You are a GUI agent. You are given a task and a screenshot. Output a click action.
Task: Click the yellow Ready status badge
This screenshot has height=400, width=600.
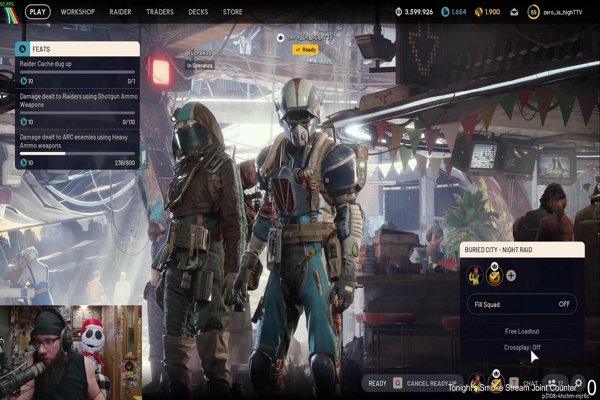305,50
